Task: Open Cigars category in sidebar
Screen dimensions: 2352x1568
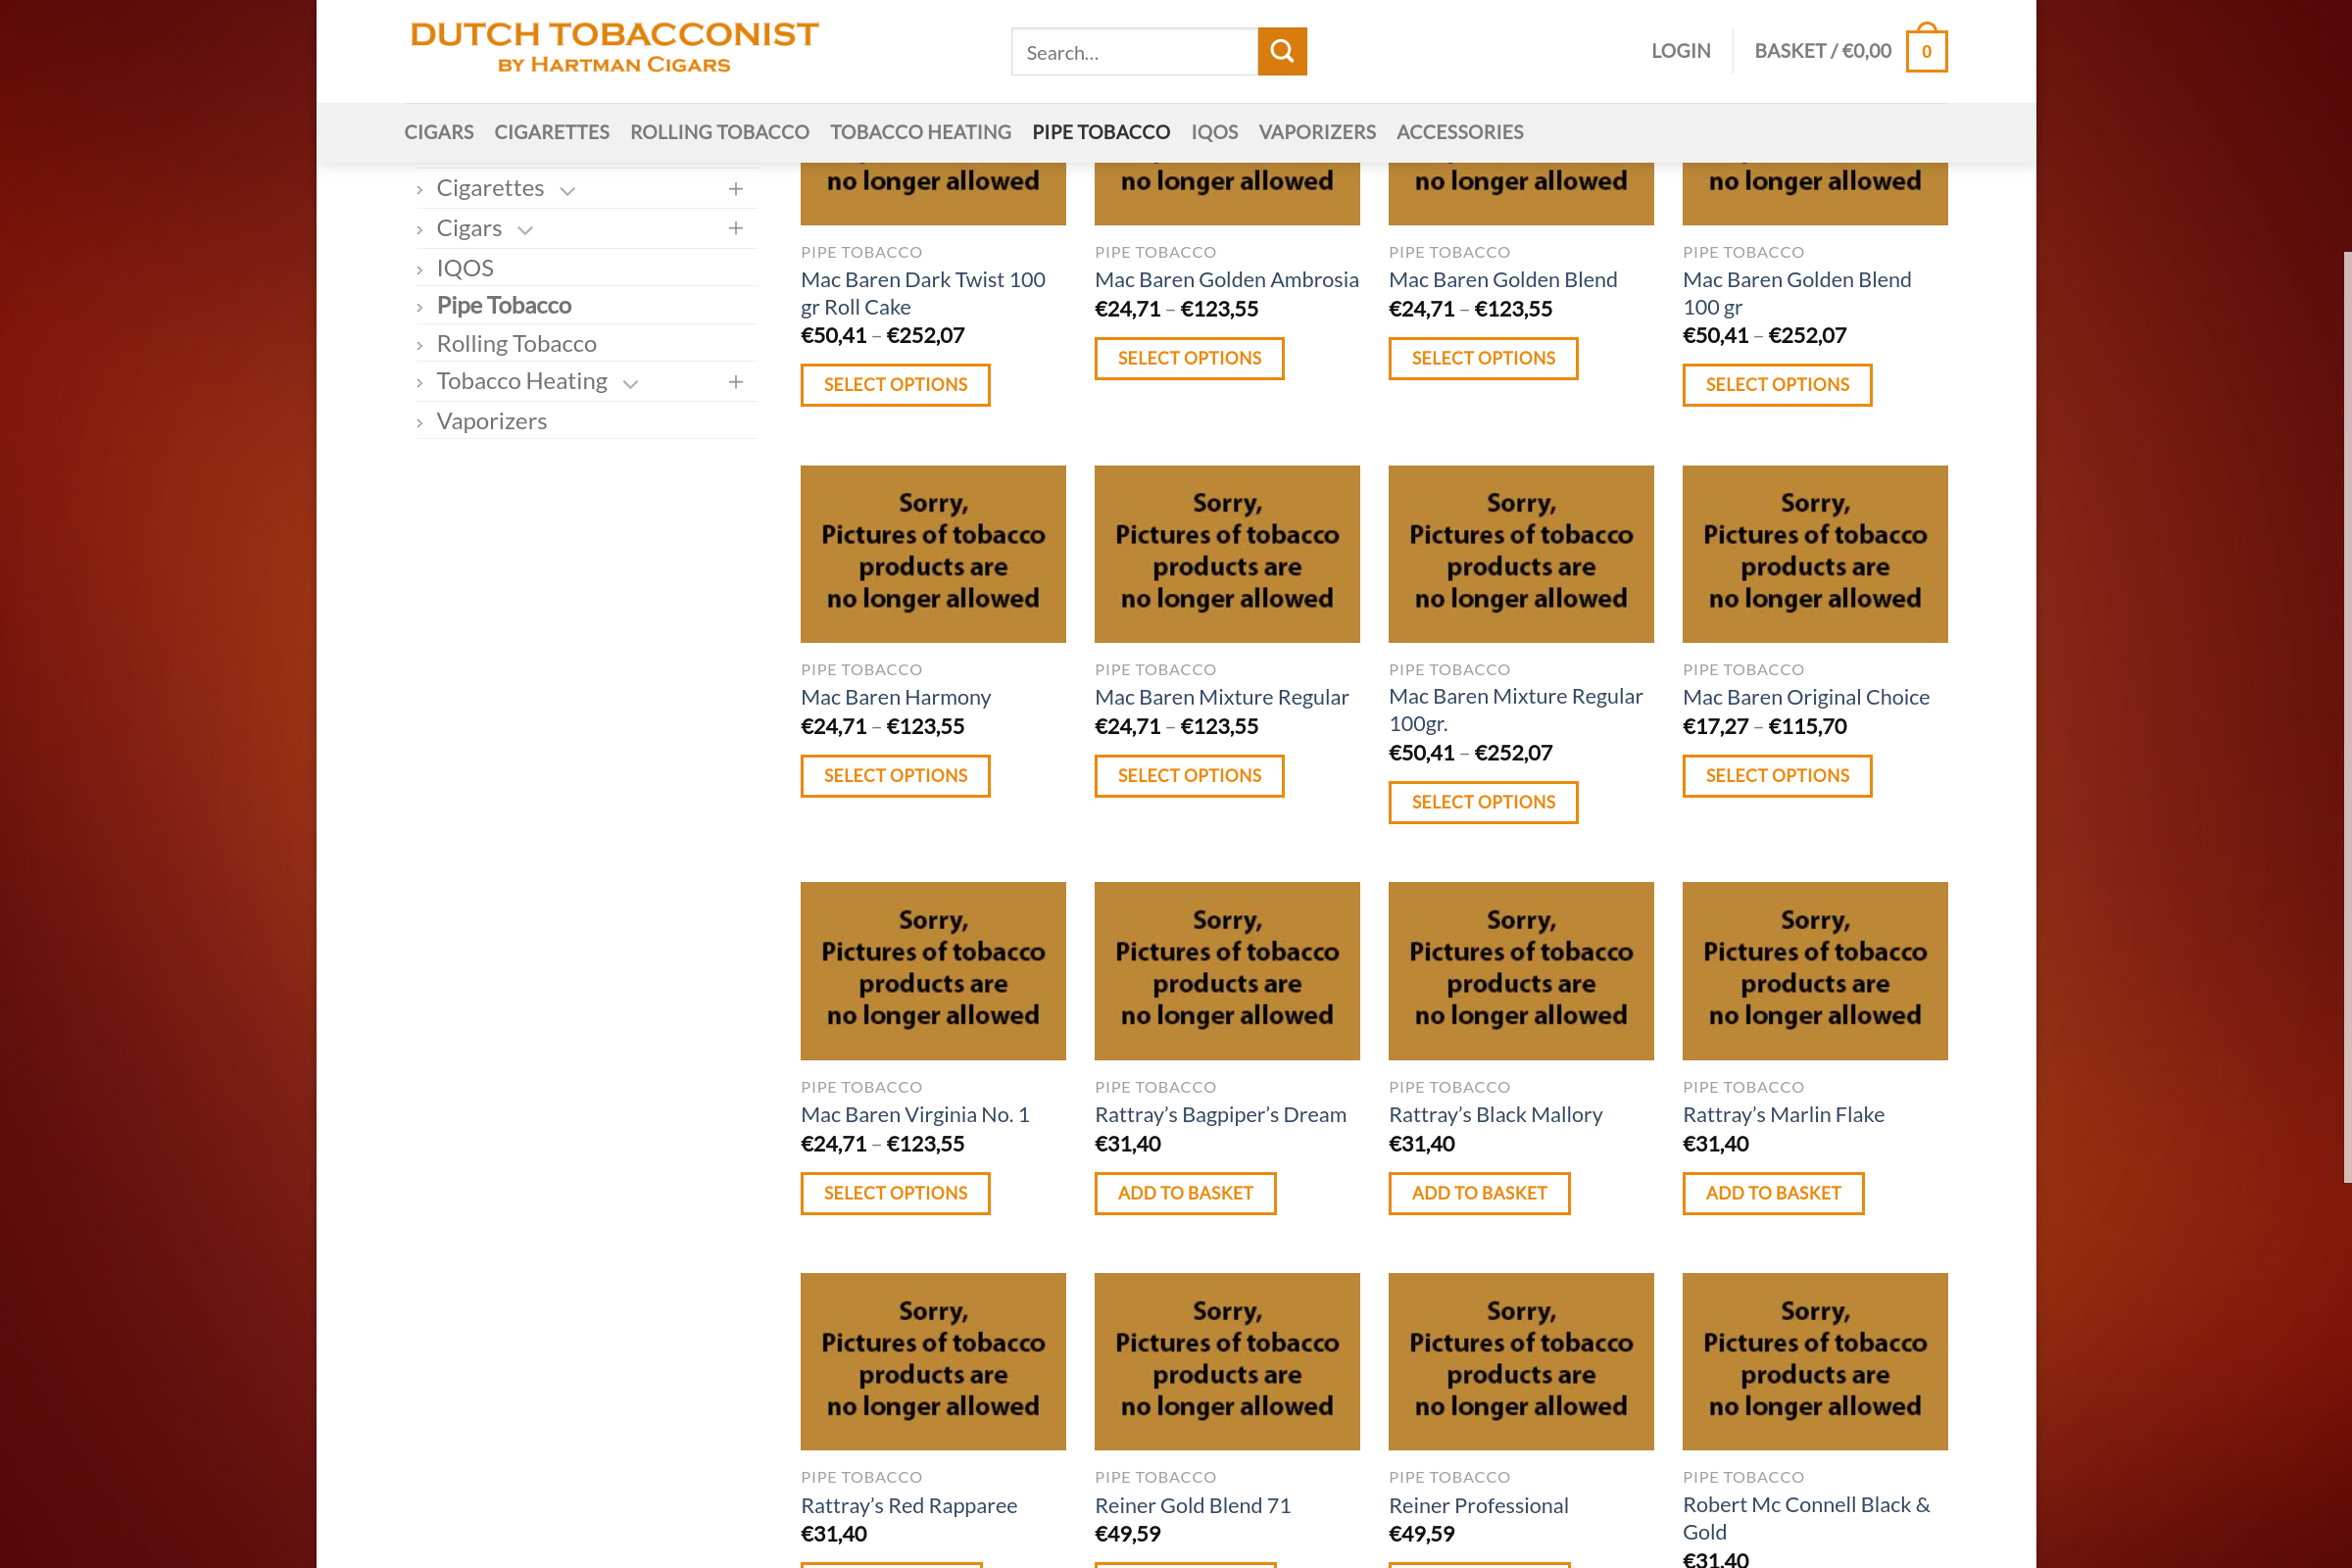Action: tap(469, 228)
